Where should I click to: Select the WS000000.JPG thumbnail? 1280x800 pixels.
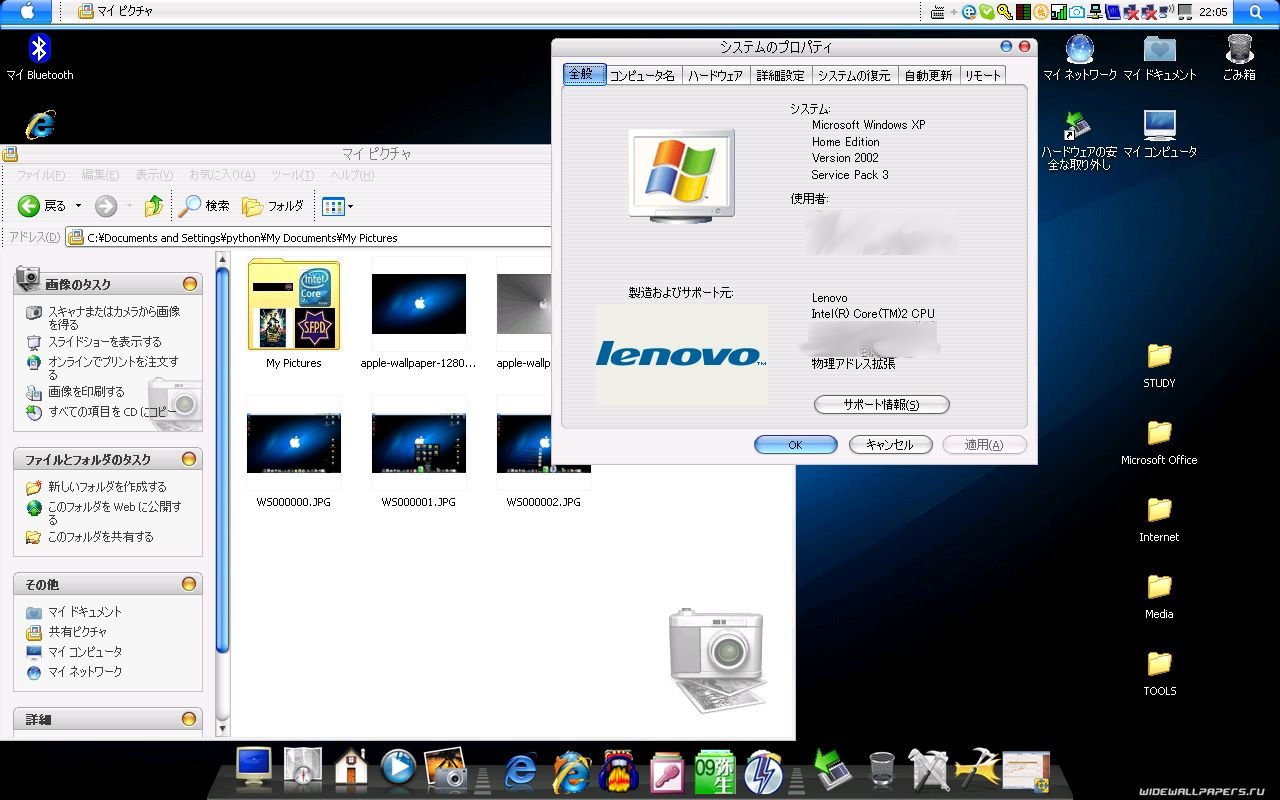coord(294,443)
